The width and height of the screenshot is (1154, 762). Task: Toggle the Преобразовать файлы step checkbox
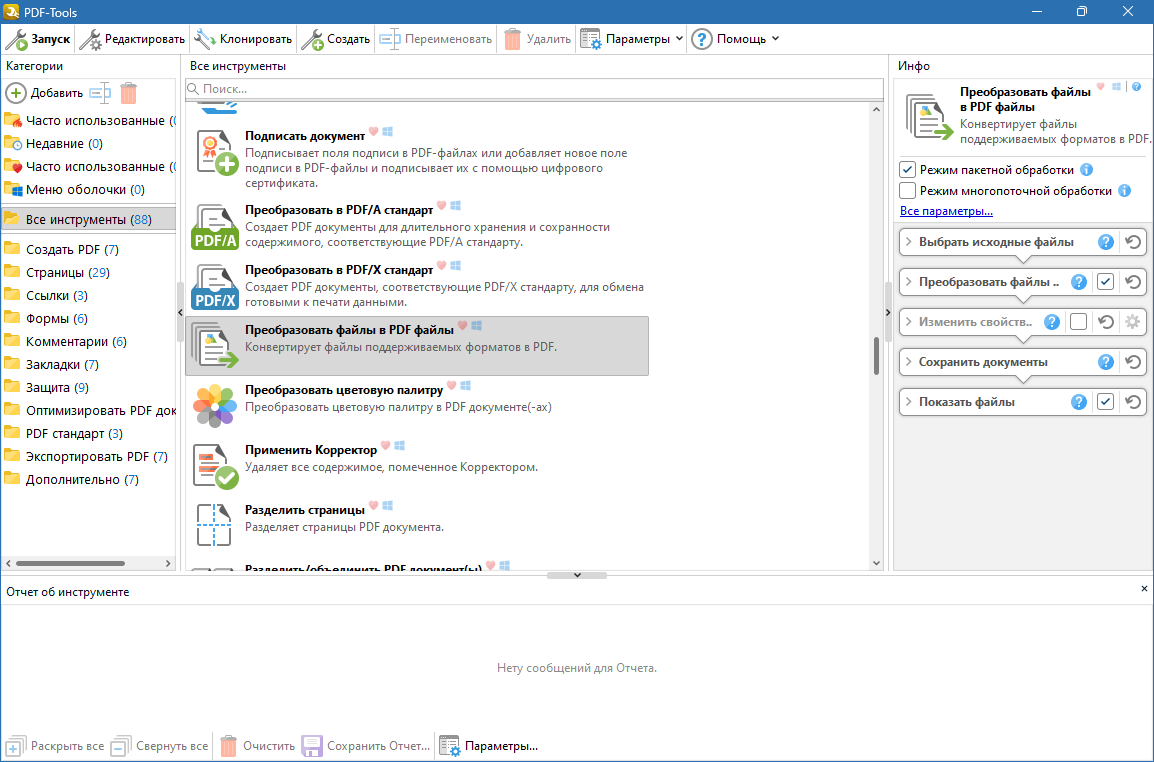[x=1105, y=282]
